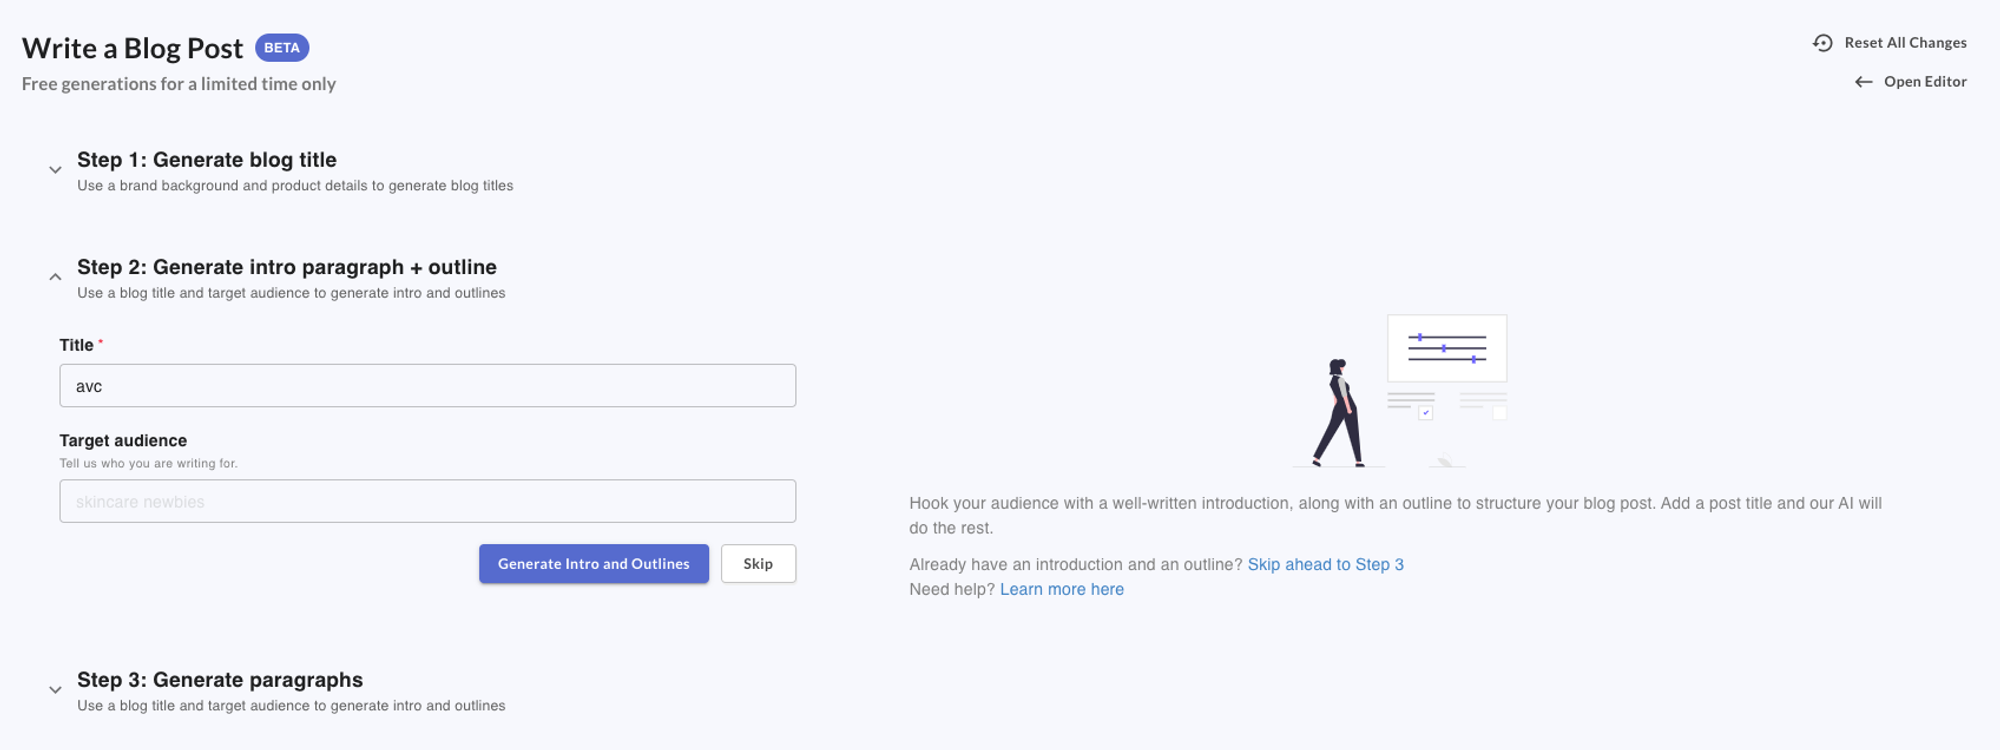Click the Skip button
The width and height of the screenshot is (2000, 750).
tap(758, 564)
